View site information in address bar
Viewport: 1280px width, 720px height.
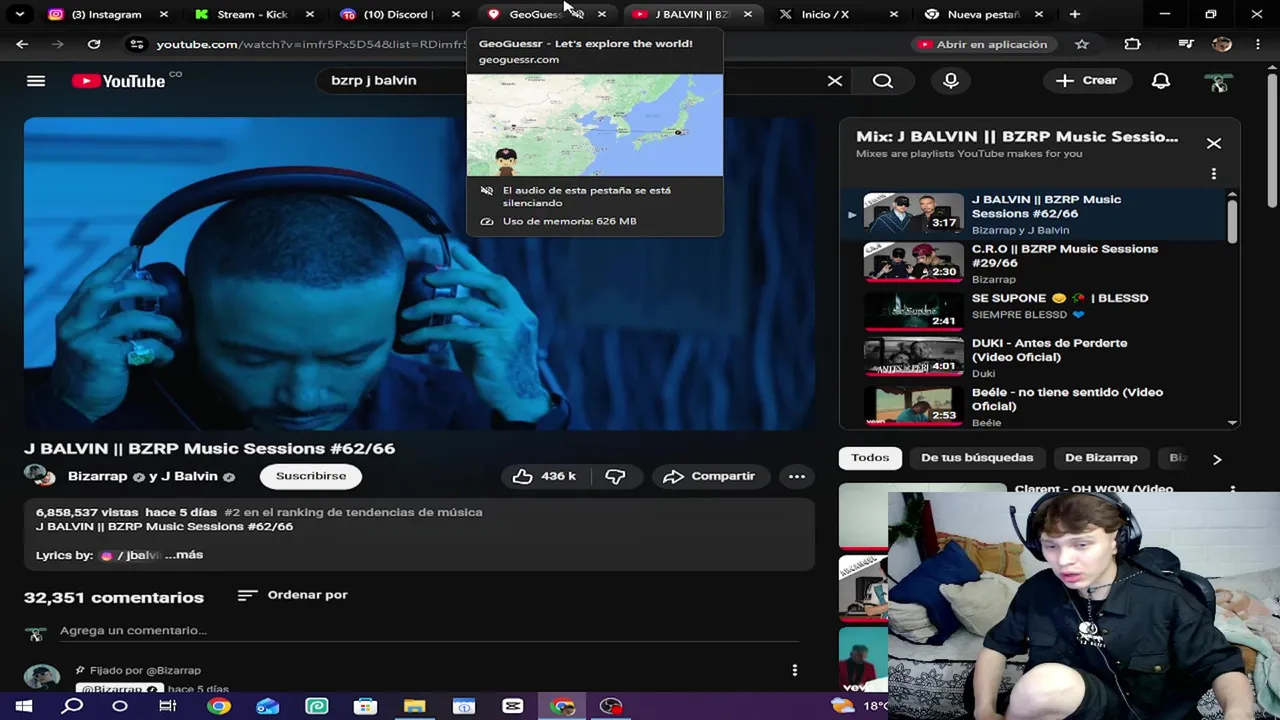pos(137,44)
